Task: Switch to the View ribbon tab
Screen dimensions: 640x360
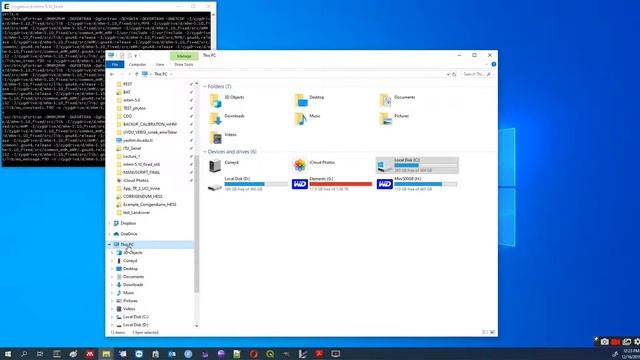Action: pos(160,64)
